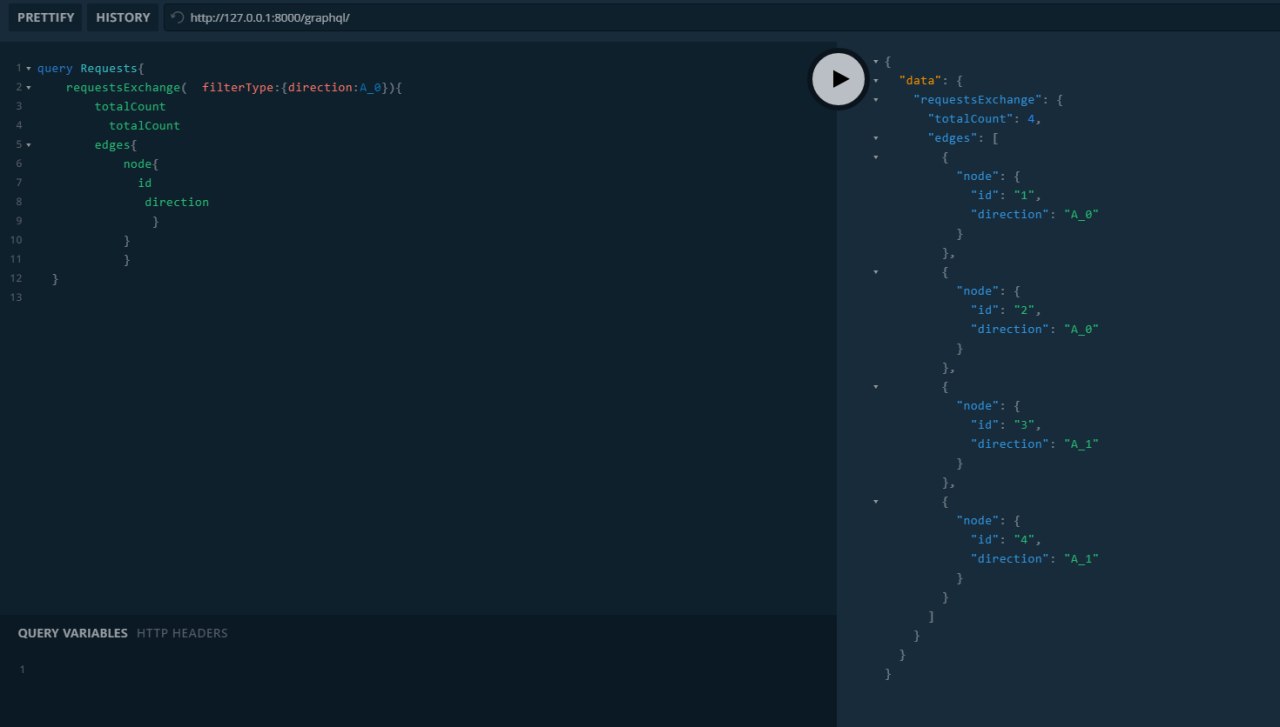Click the operation name "Requests" on line 1
The image size is (1280, 727).
click(x=109, y=68)
